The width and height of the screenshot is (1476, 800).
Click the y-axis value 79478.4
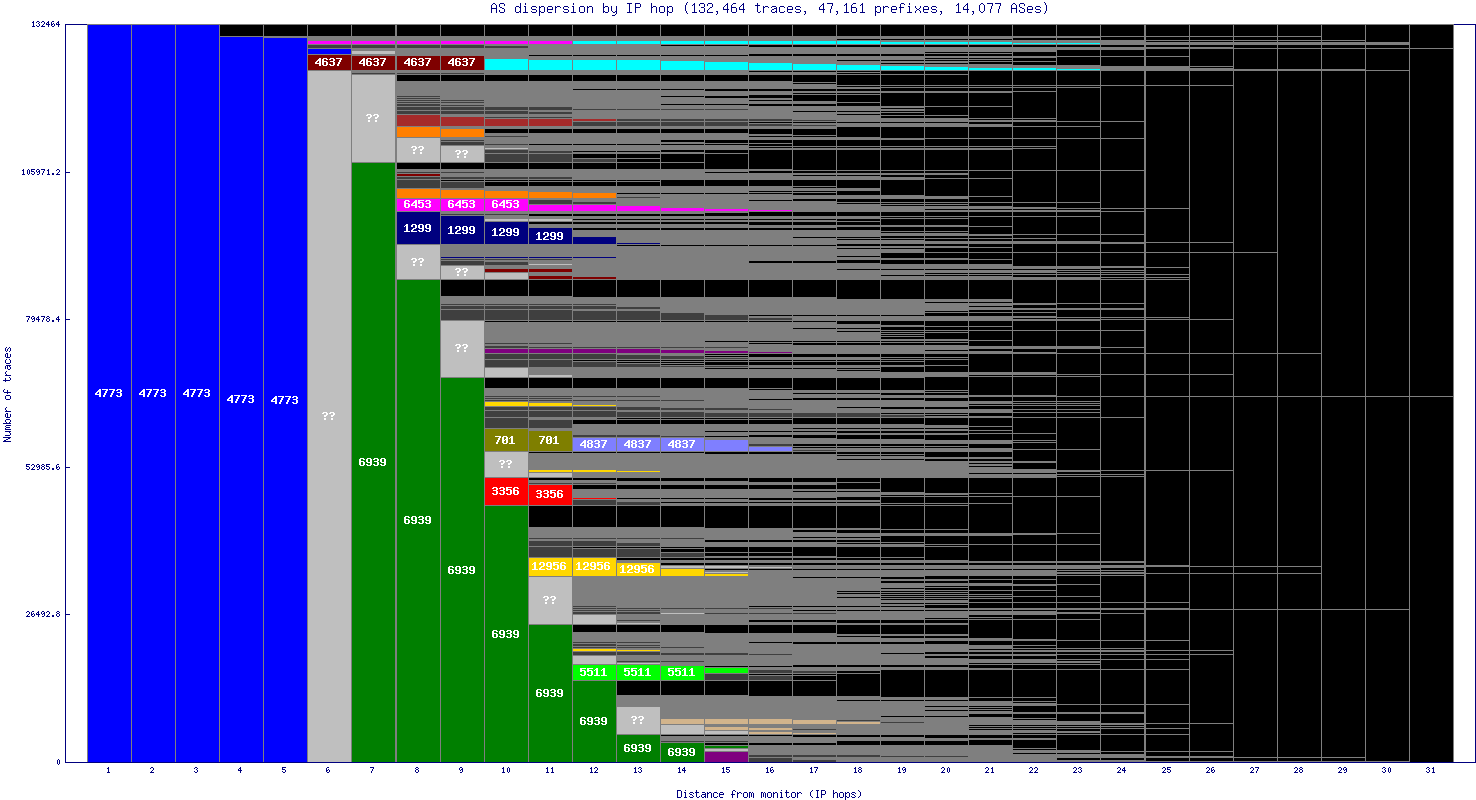43,319
